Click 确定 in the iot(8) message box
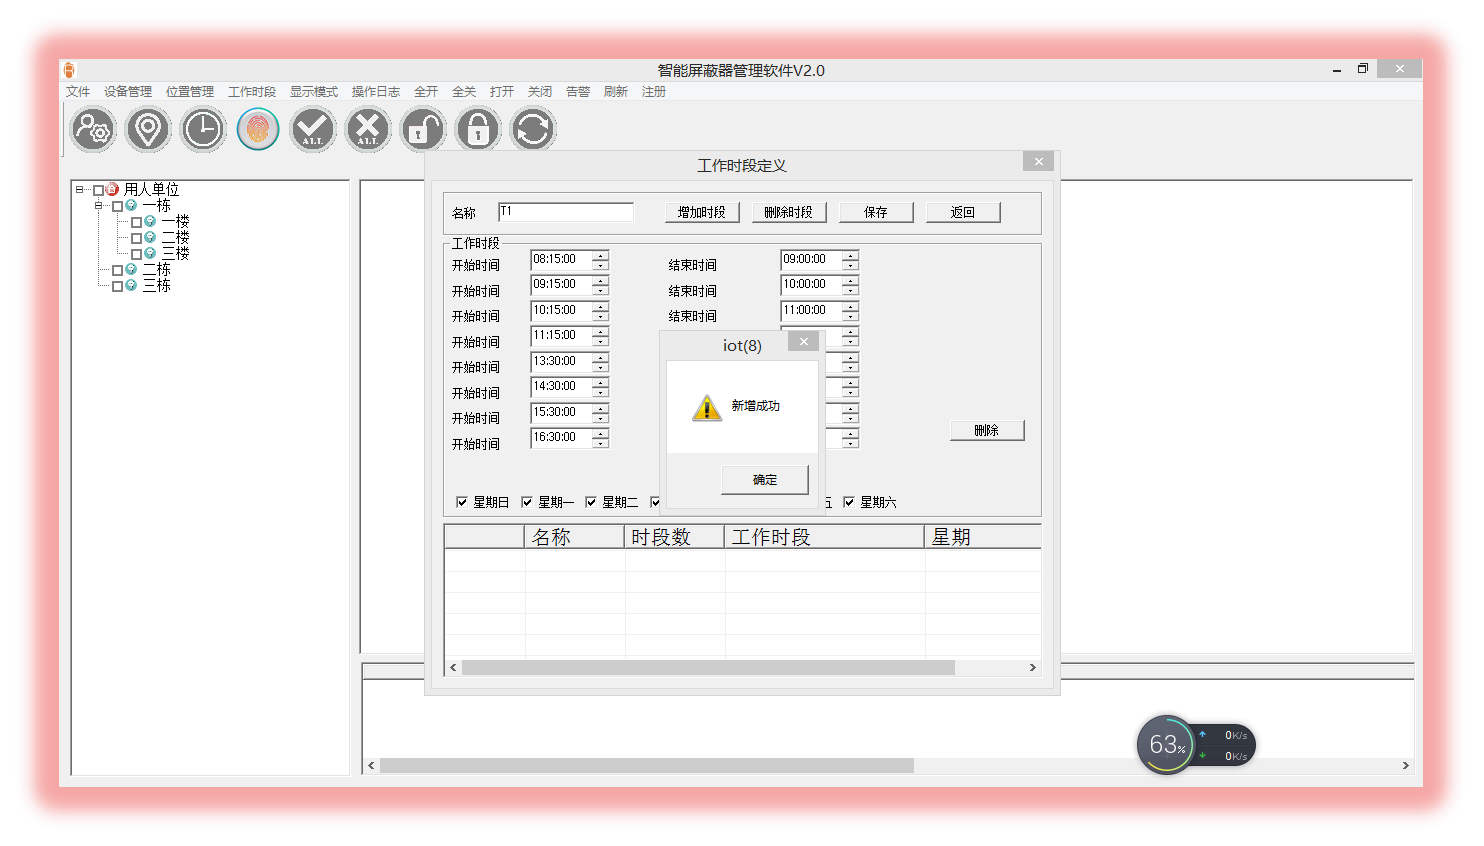The height and width of the screenshot is (846, 1484). click(x=764, y=480)
